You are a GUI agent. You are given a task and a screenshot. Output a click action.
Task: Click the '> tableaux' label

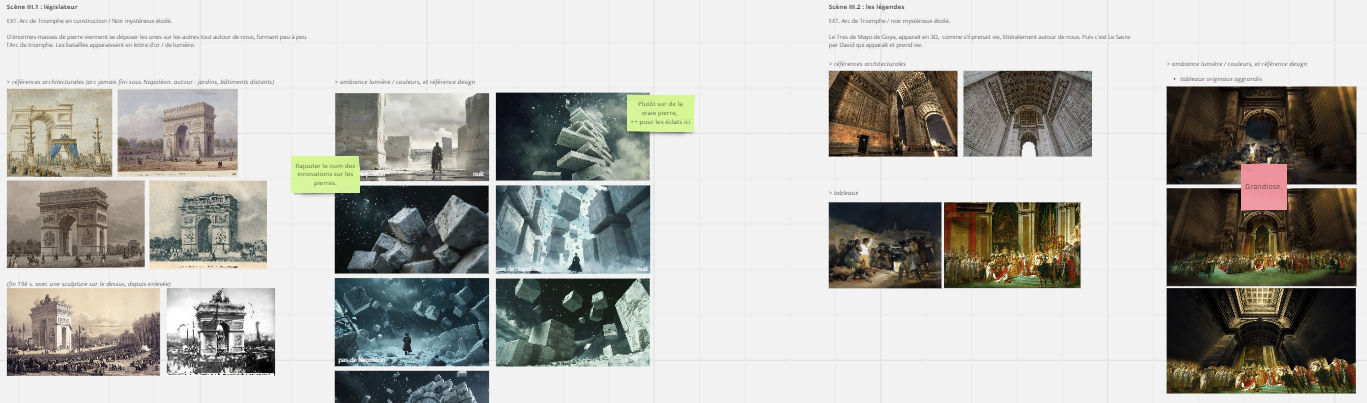point(843,193)
